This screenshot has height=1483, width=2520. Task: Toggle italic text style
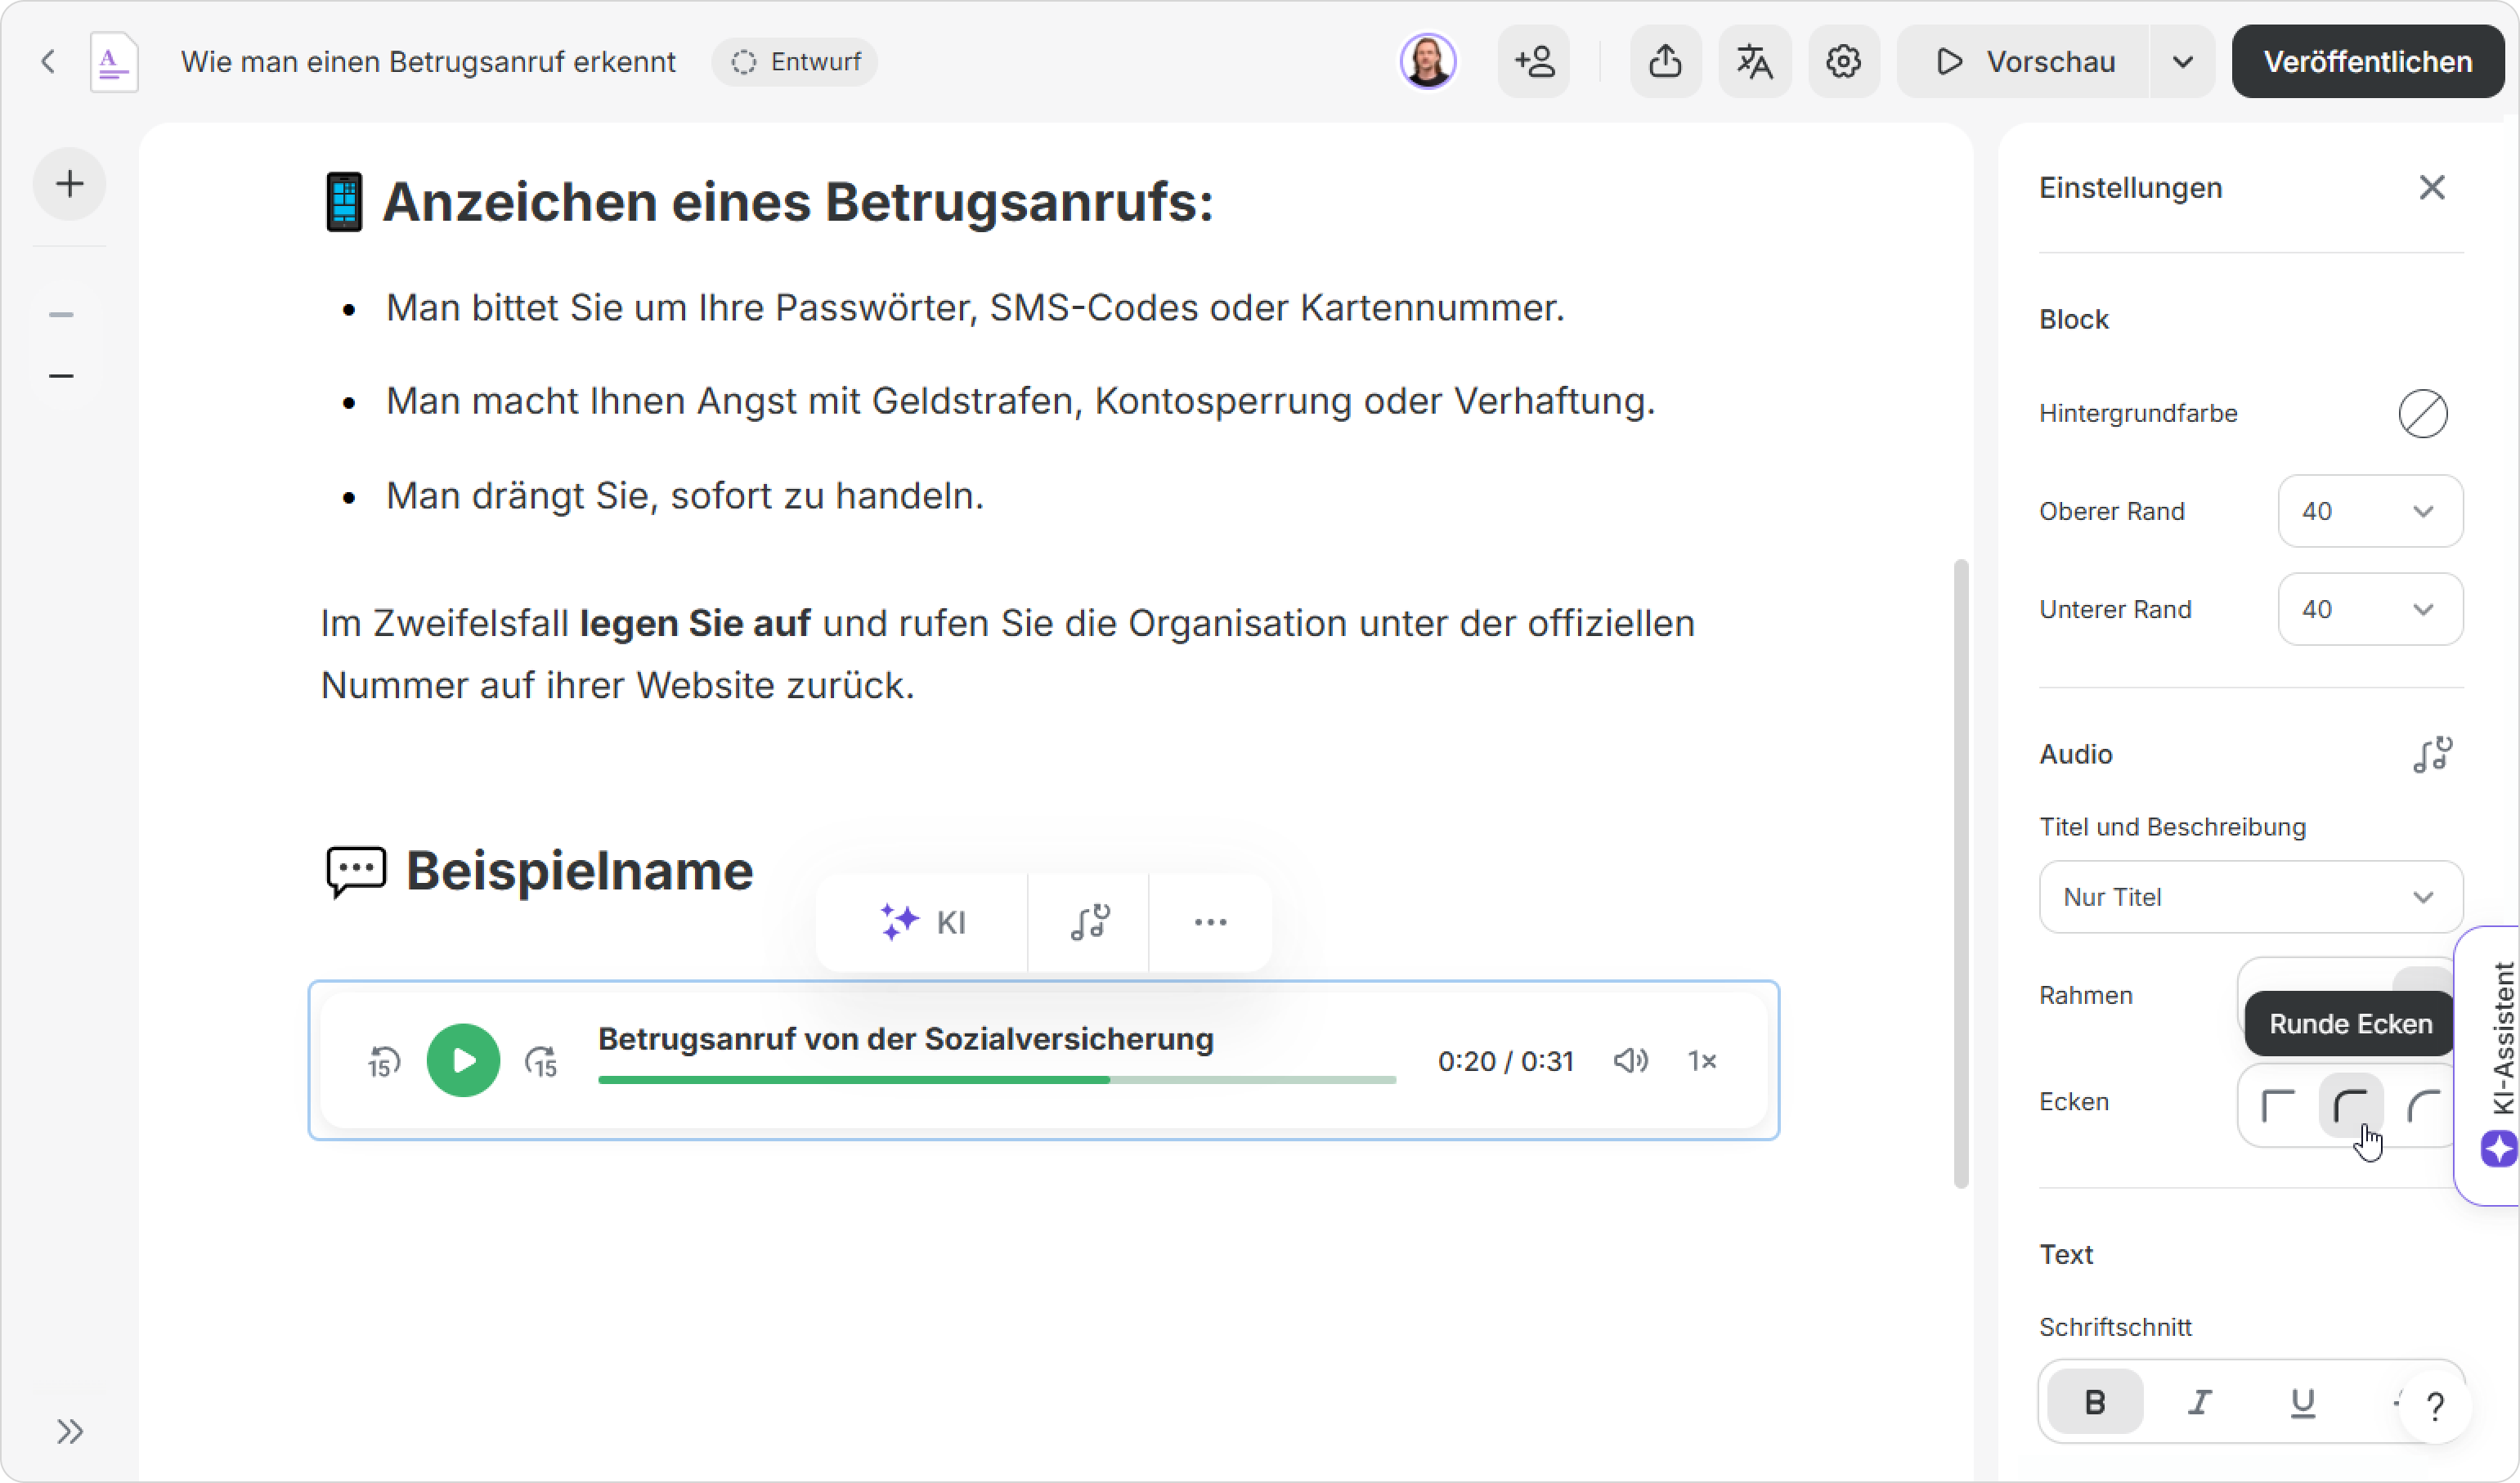(x=2199, y=1402)
